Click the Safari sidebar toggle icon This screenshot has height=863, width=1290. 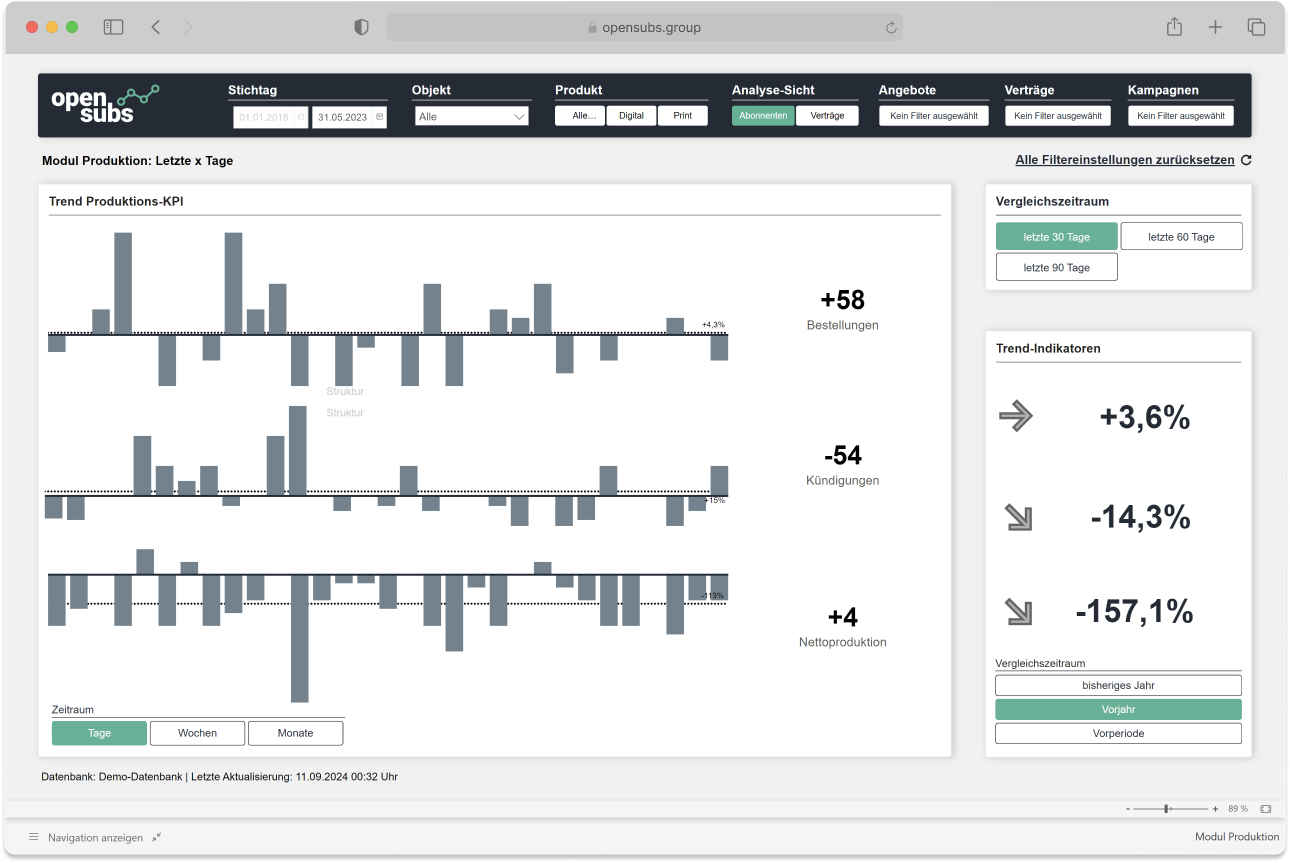click(113, 28)
